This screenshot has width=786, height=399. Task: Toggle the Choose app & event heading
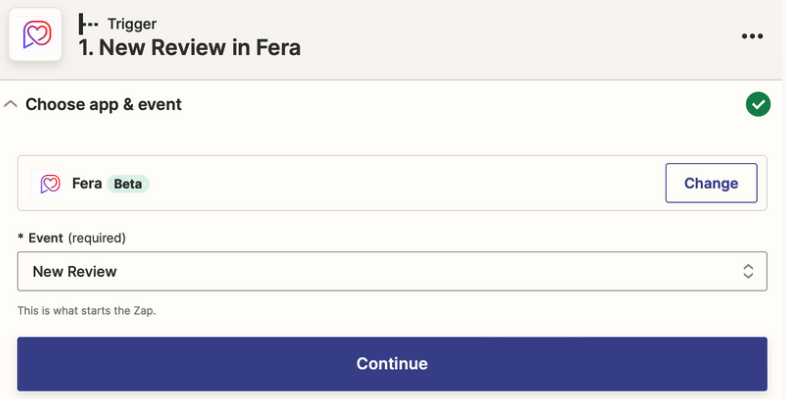pos(103,104)
